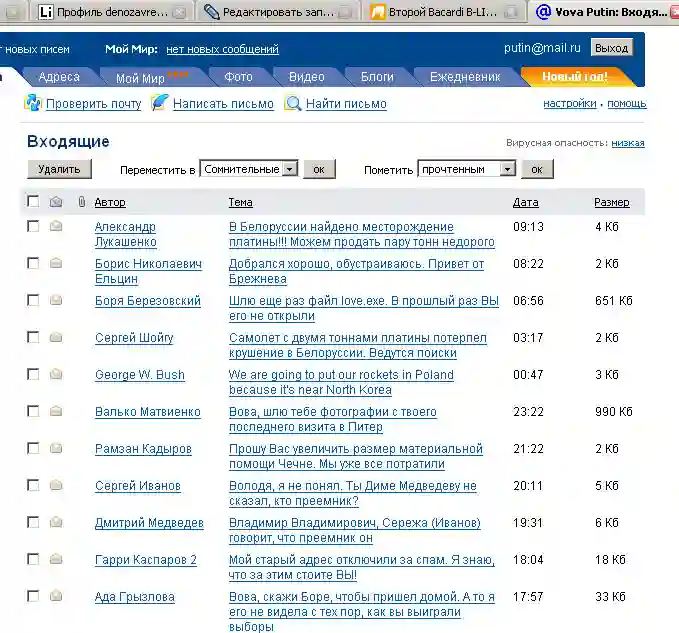Click the feather icon for Написать письмо
Screen dimensions: 679x633
(159, 103)
